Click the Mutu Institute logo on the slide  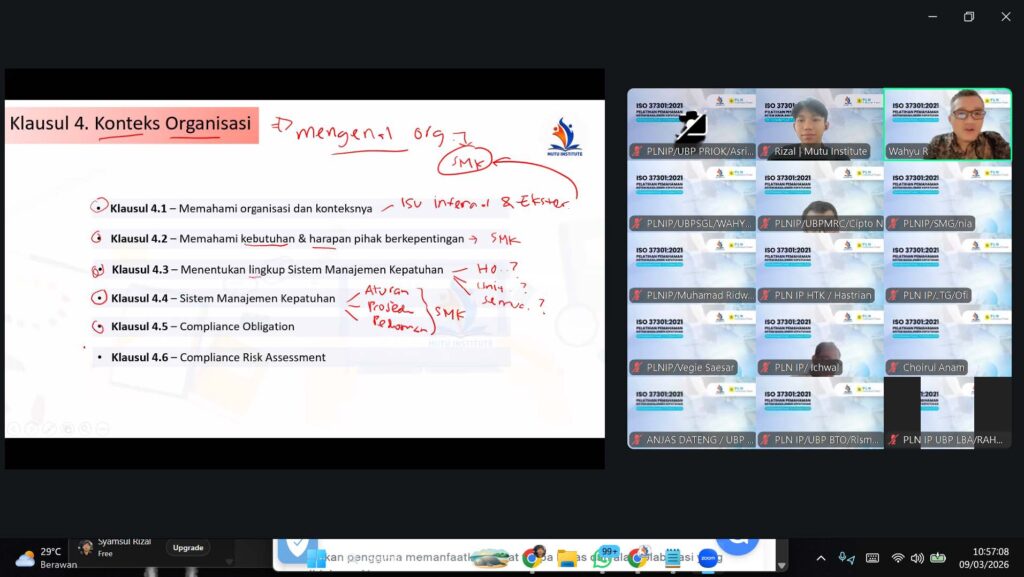point(564,138)
